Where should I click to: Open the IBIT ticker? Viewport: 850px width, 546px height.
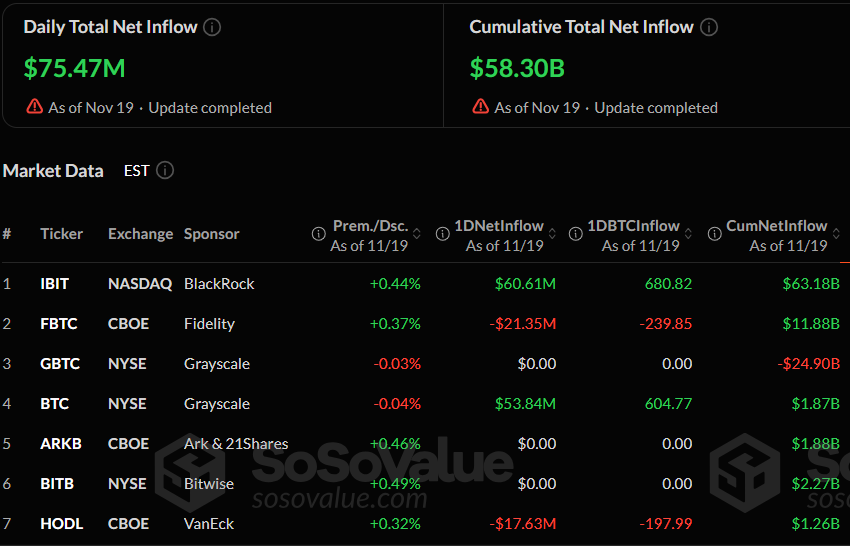coord(54,284)
